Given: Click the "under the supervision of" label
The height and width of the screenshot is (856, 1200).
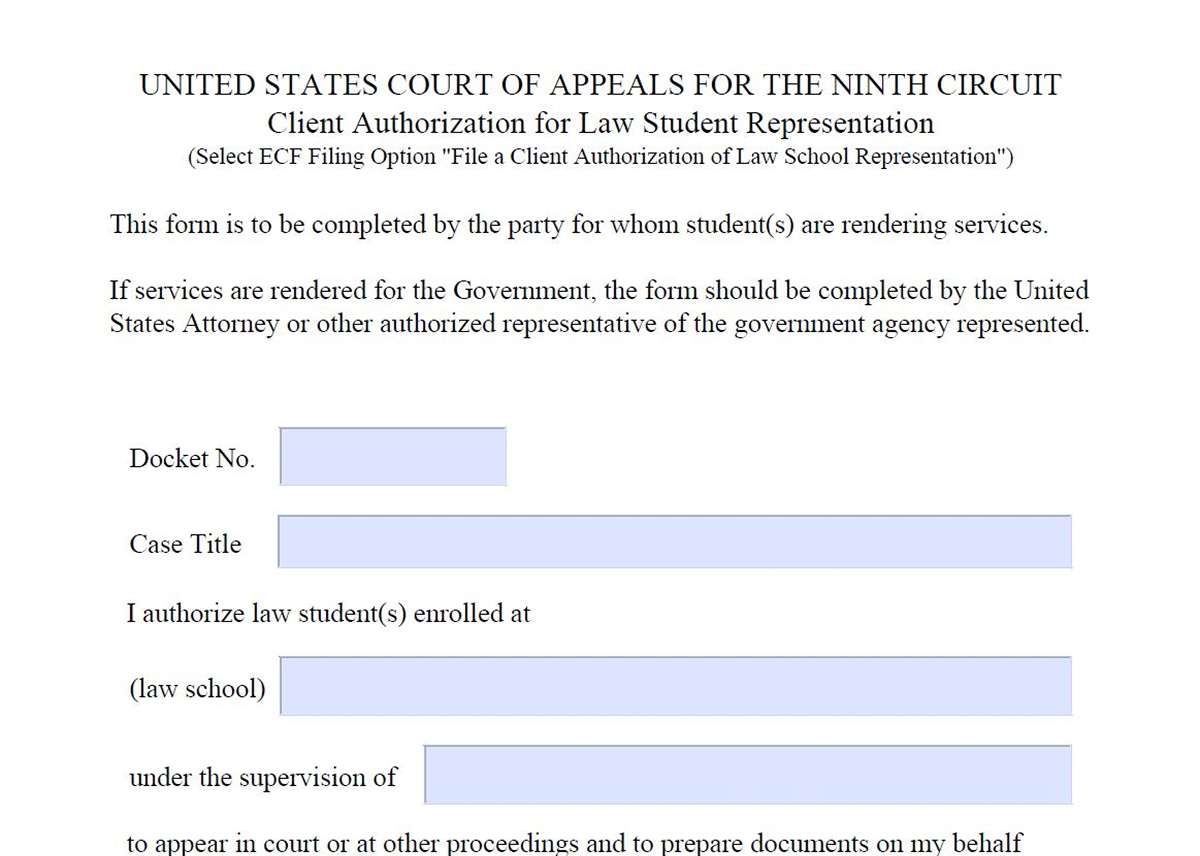Looking at the screenshot, I should click(x=262, y=777).
